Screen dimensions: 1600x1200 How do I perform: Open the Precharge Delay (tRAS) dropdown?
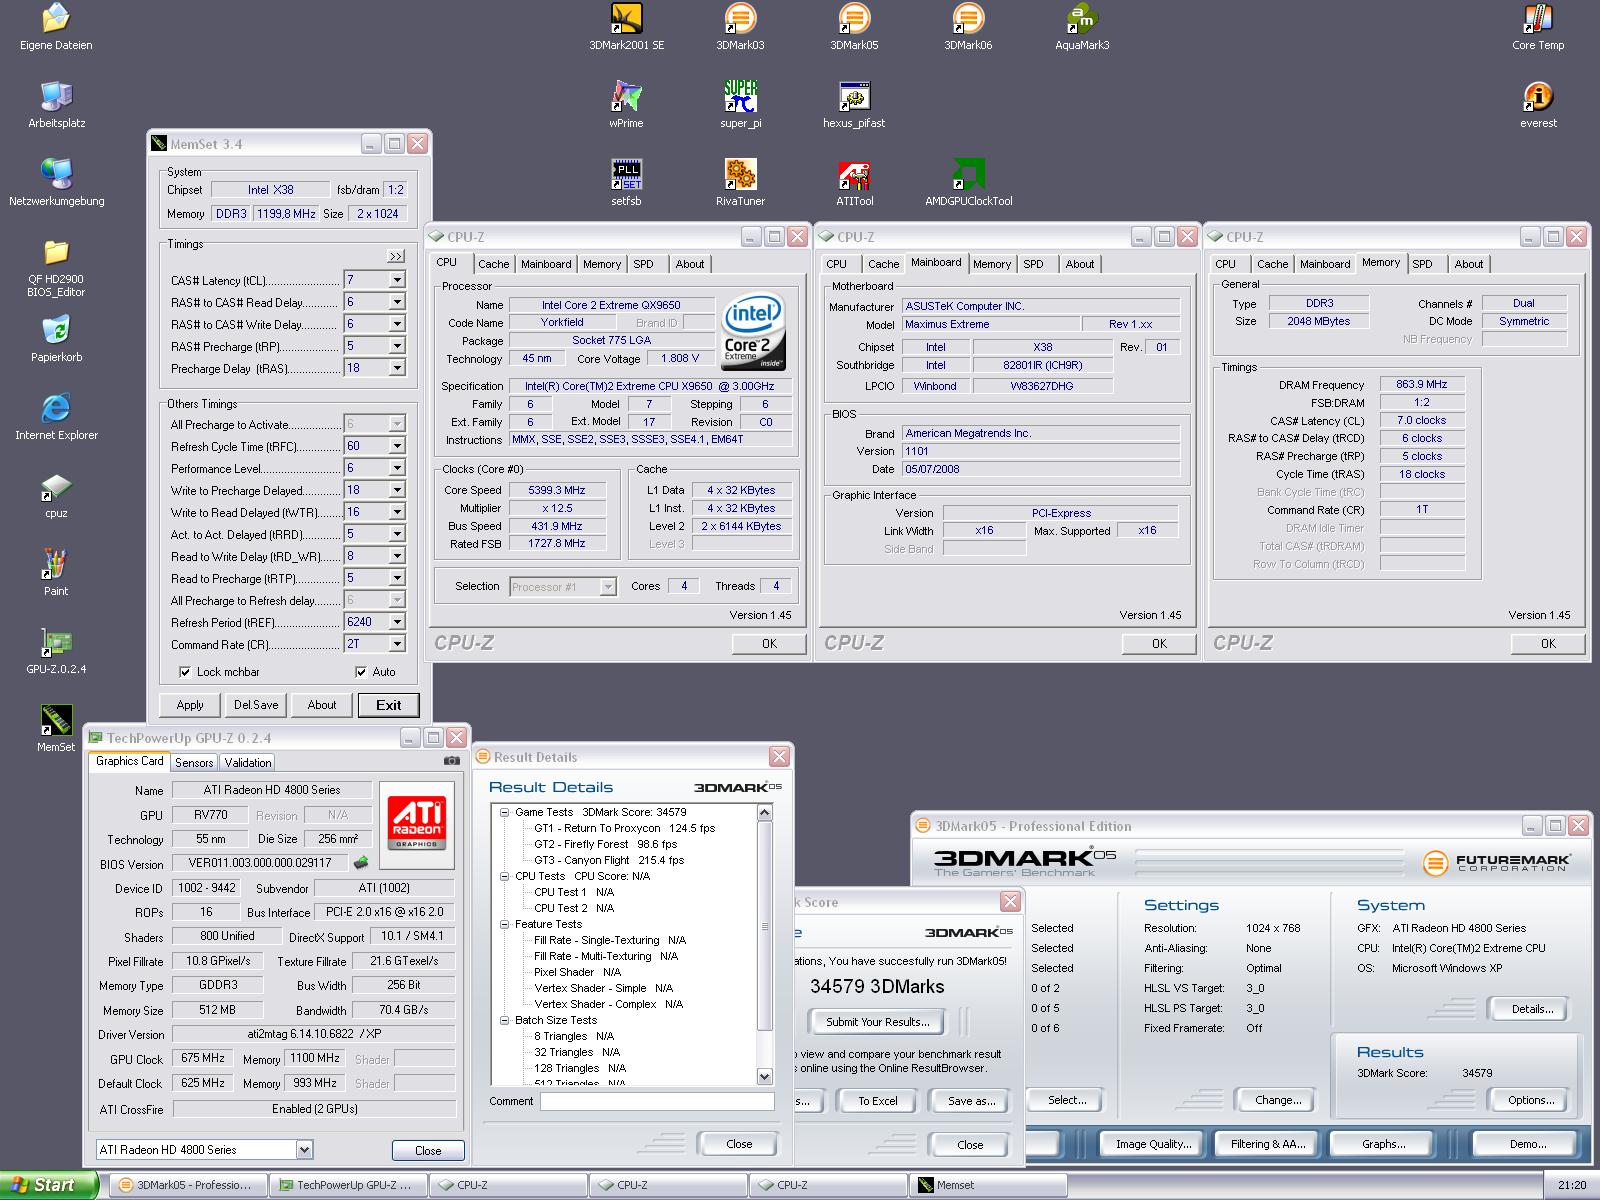[397, 368]
